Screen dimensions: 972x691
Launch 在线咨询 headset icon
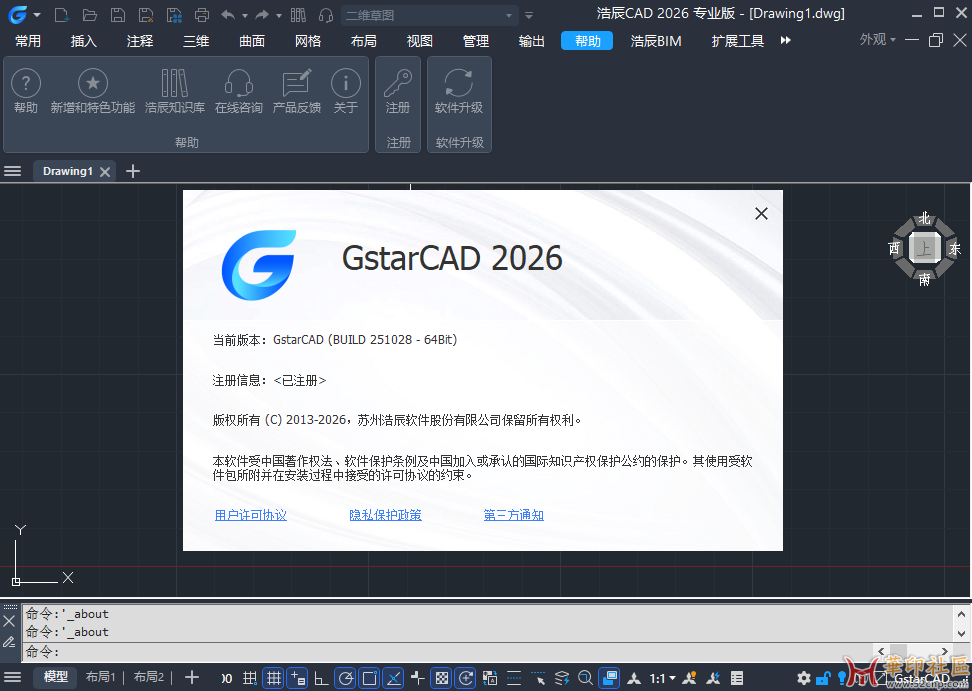238,84
